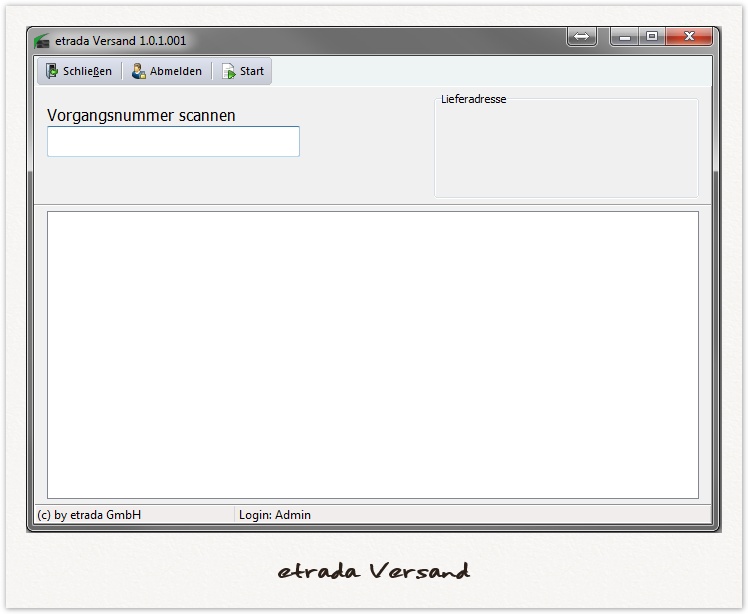The width and height of the screenshot is (748, 614).
Task: Close the window with the red X
Action: point(690,37)
